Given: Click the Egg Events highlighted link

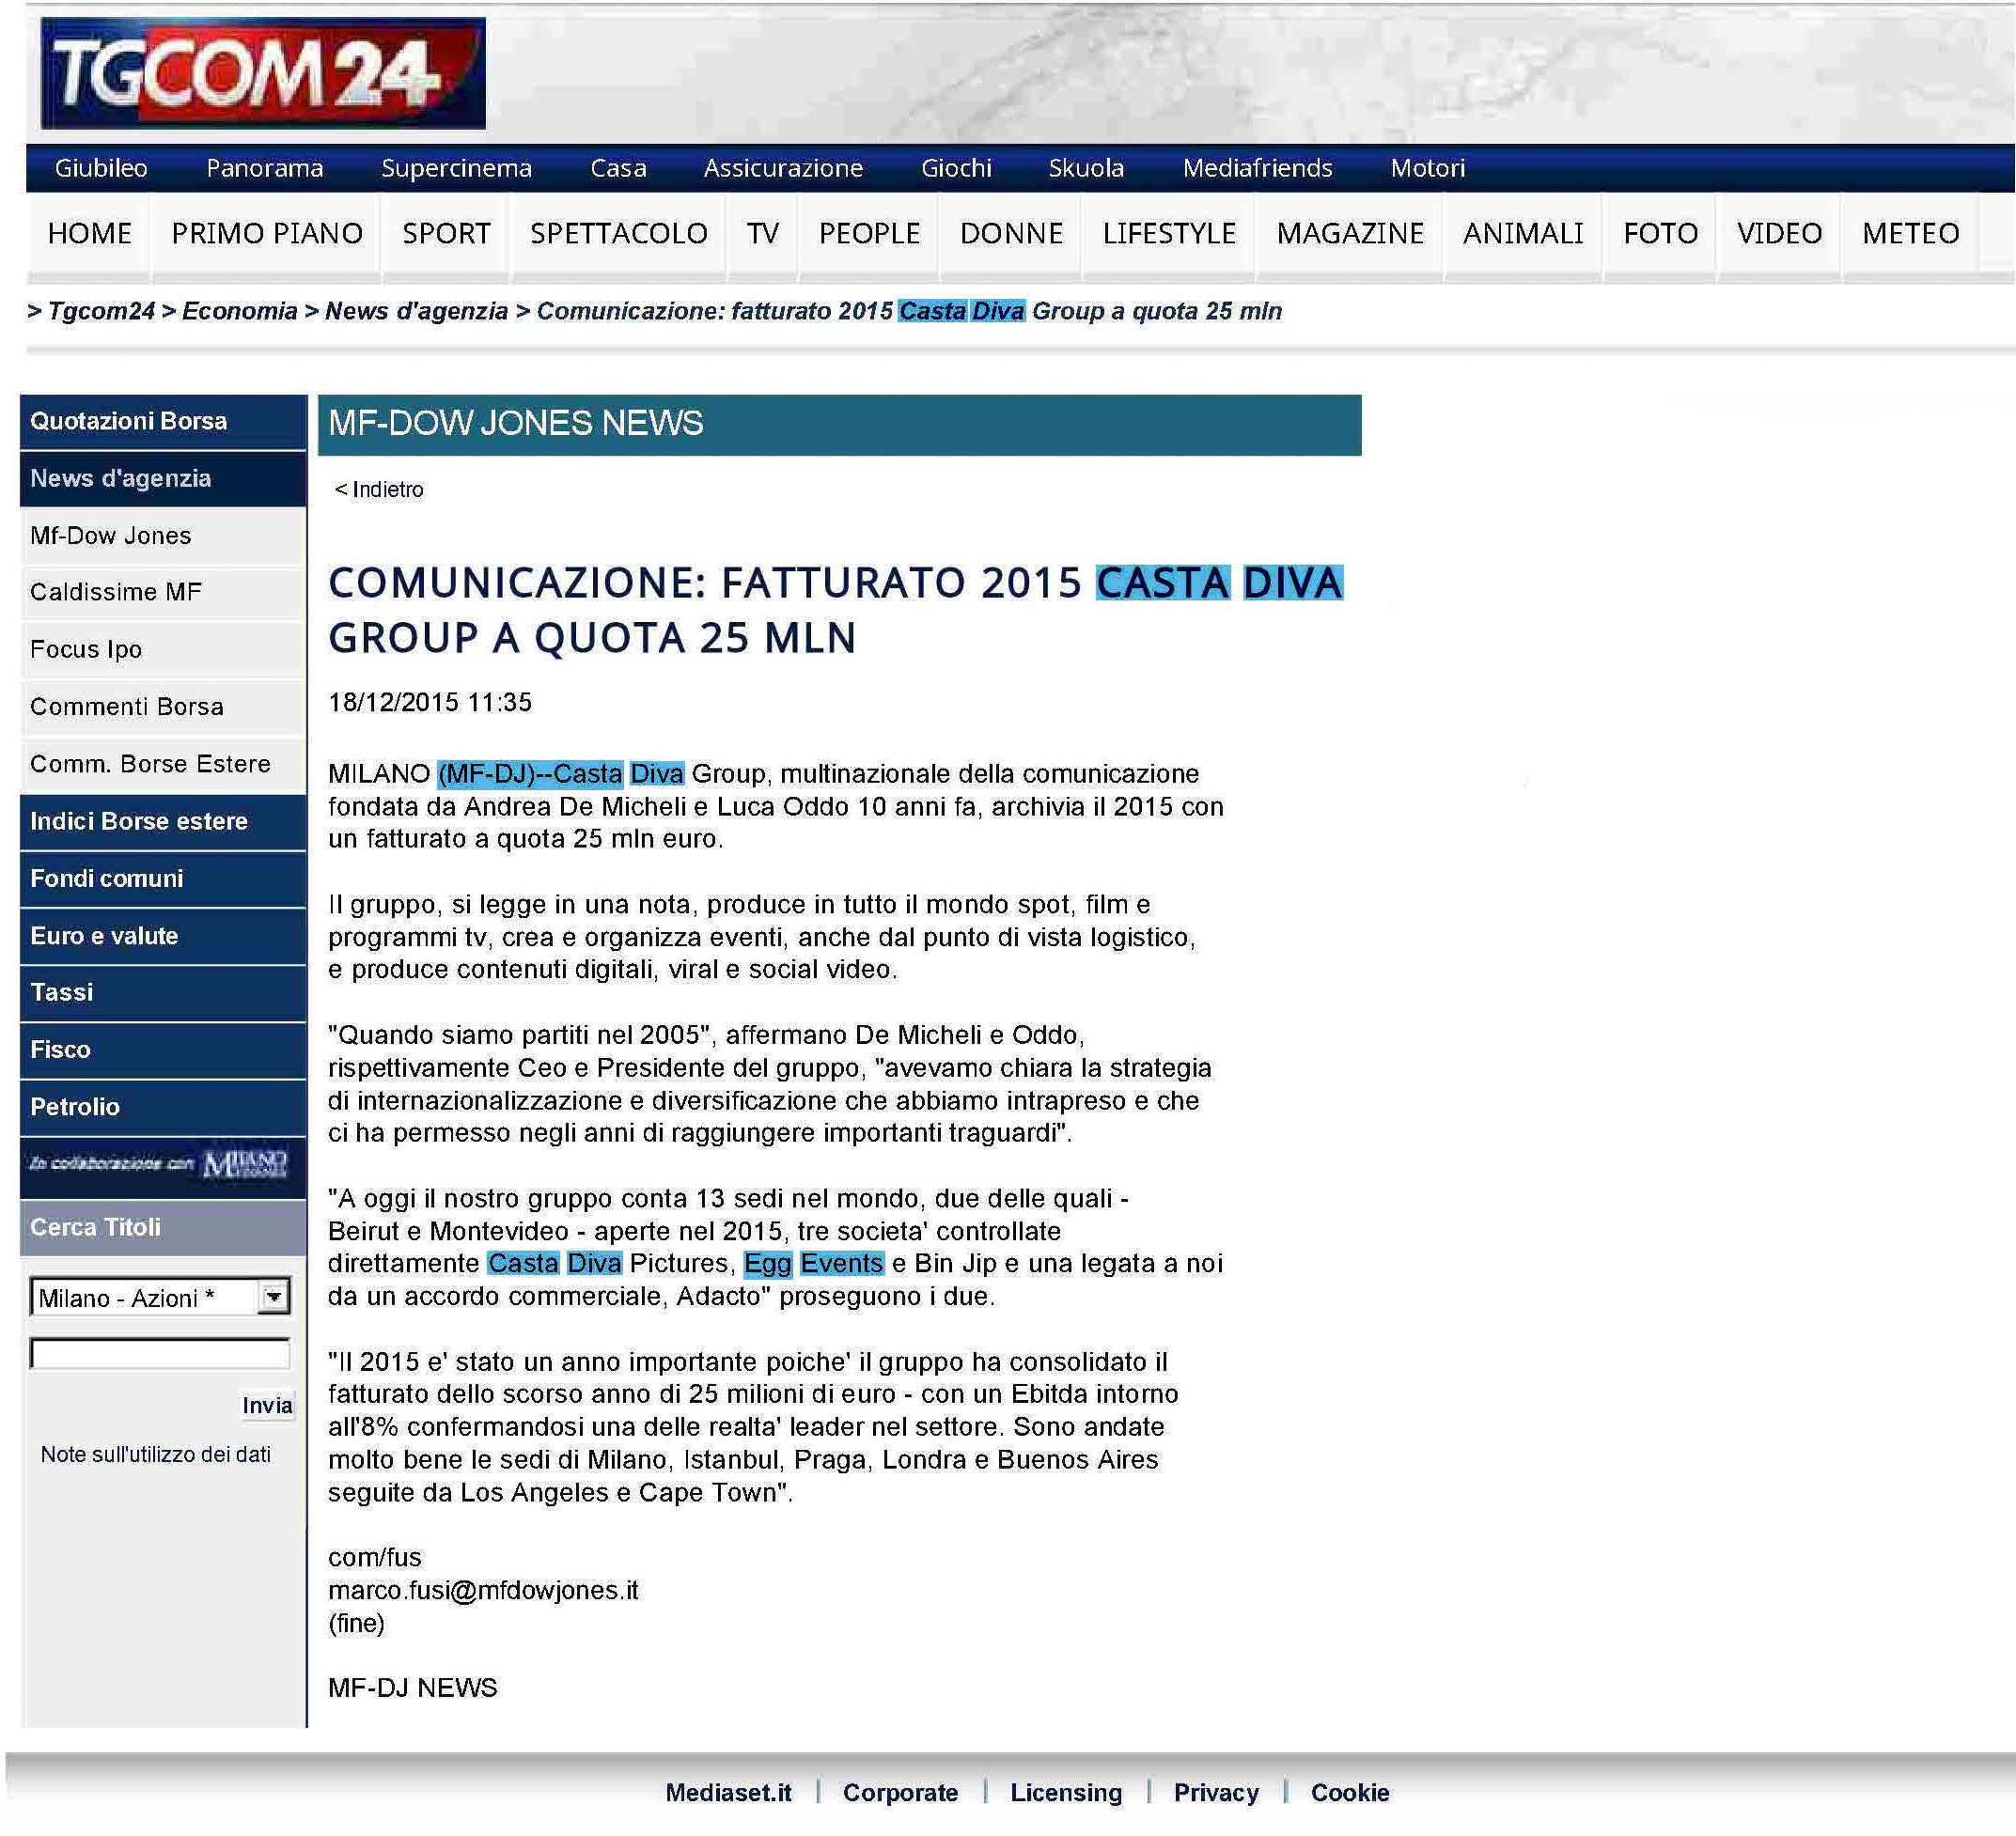Looking at the screenshot, I should tap(813, 1264).
